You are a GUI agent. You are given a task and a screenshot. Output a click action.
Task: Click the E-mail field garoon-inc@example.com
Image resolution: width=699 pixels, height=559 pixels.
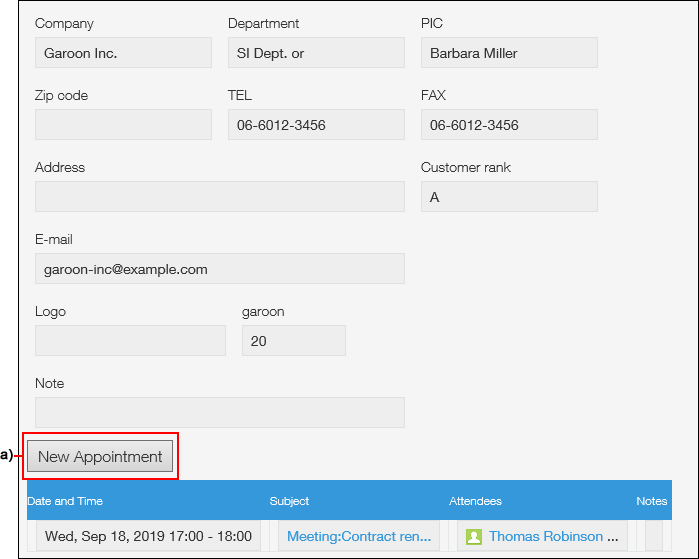220,268
